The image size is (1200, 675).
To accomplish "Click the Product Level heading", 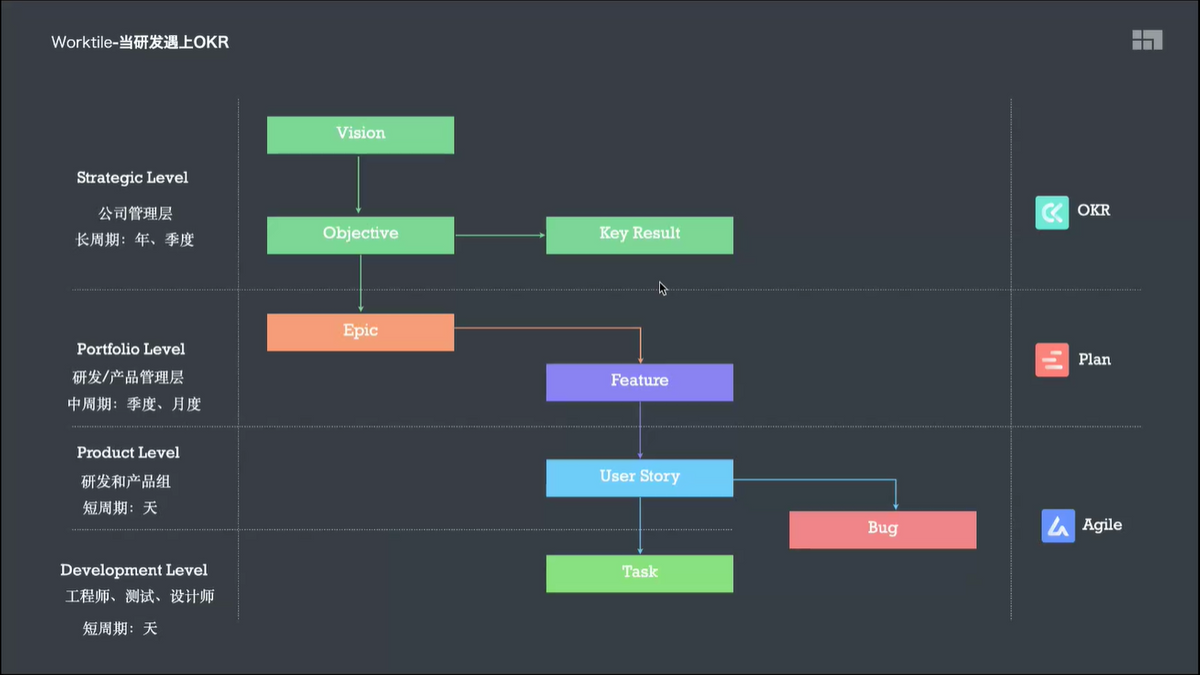I will (x=128, y=453).
